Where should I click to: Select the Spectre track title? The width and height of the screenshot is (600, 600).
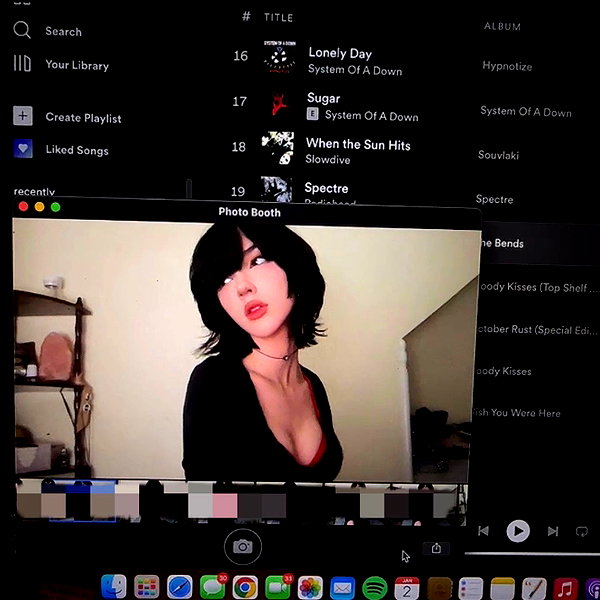point(326,188)
